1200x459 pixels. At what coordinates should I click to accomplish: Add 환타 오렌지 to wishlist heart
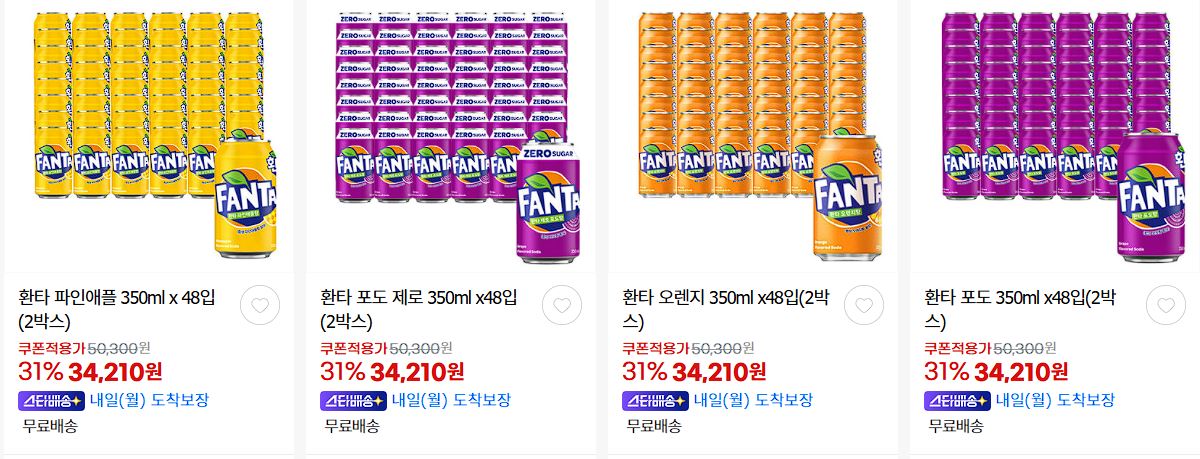864,305
